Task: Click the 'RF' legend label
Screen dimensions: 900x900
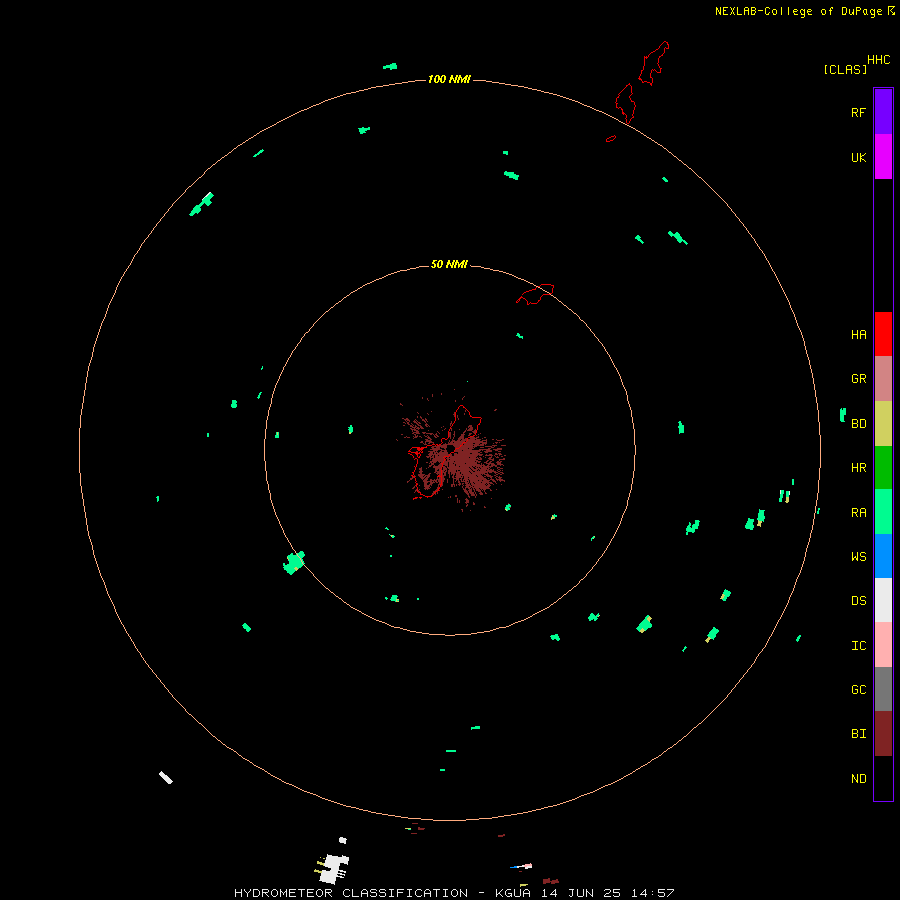Action: pos(858,112)
